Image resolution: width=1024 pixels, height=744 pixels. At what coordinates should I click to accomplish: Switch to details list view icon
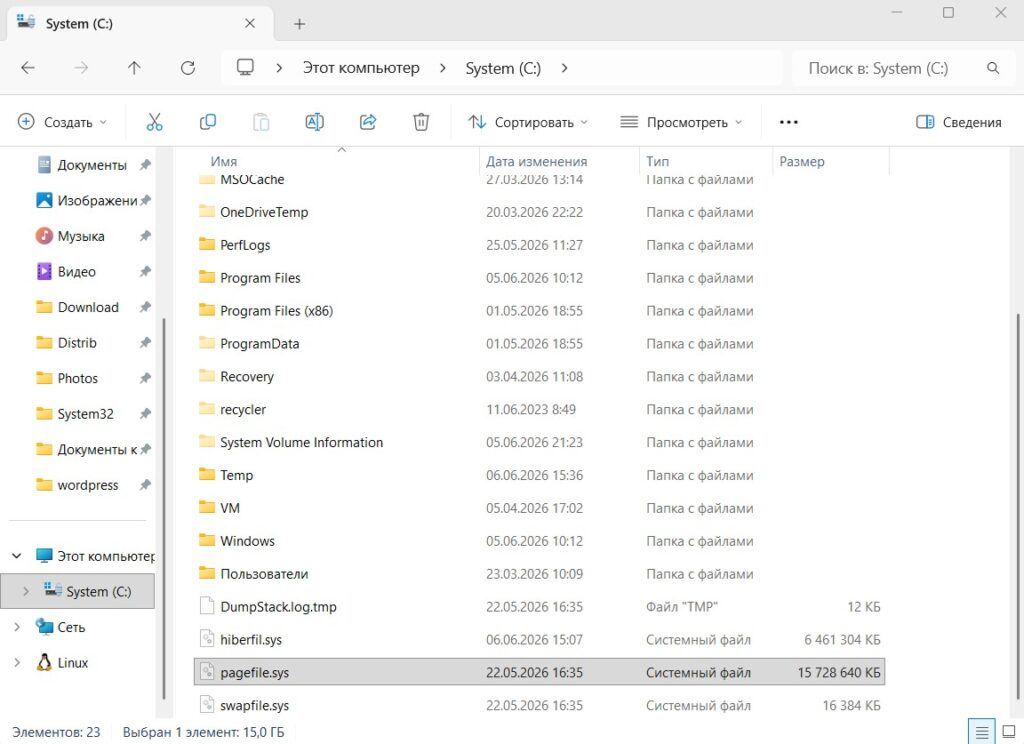(x=982, y=732)
